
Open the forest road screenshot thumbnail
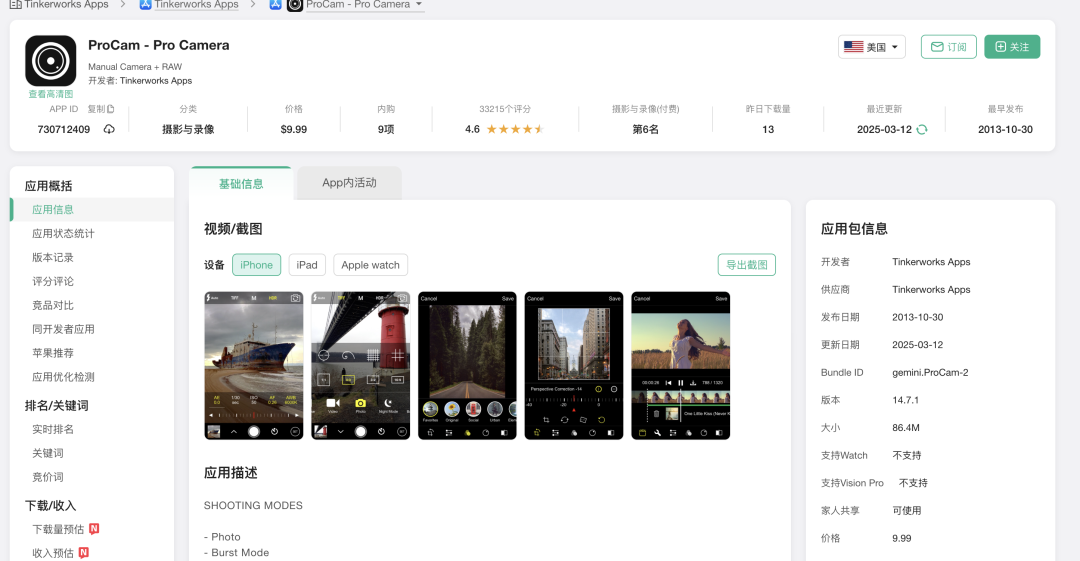click(467, 365)
